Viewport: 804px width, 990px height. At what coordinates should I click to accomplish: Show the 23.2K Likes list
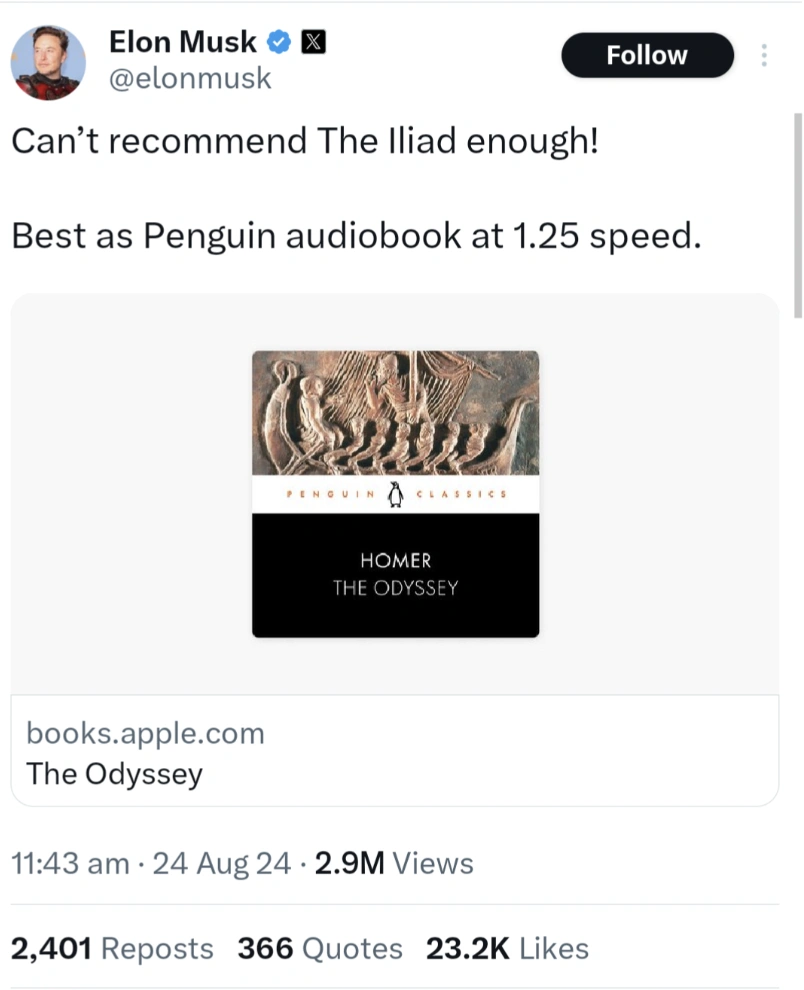point(507,948)
